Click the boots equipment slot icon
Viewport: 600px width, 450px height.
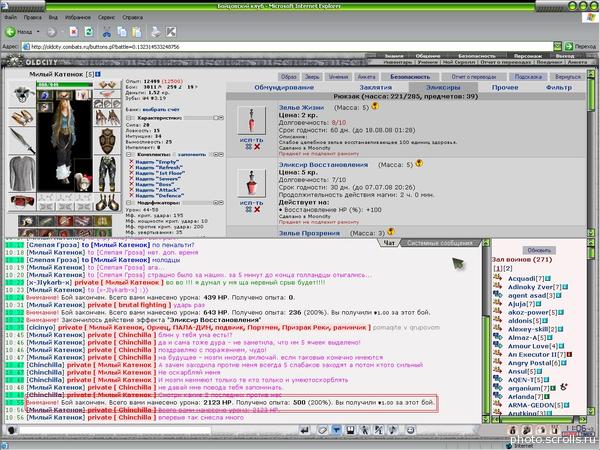click(107, 202)
